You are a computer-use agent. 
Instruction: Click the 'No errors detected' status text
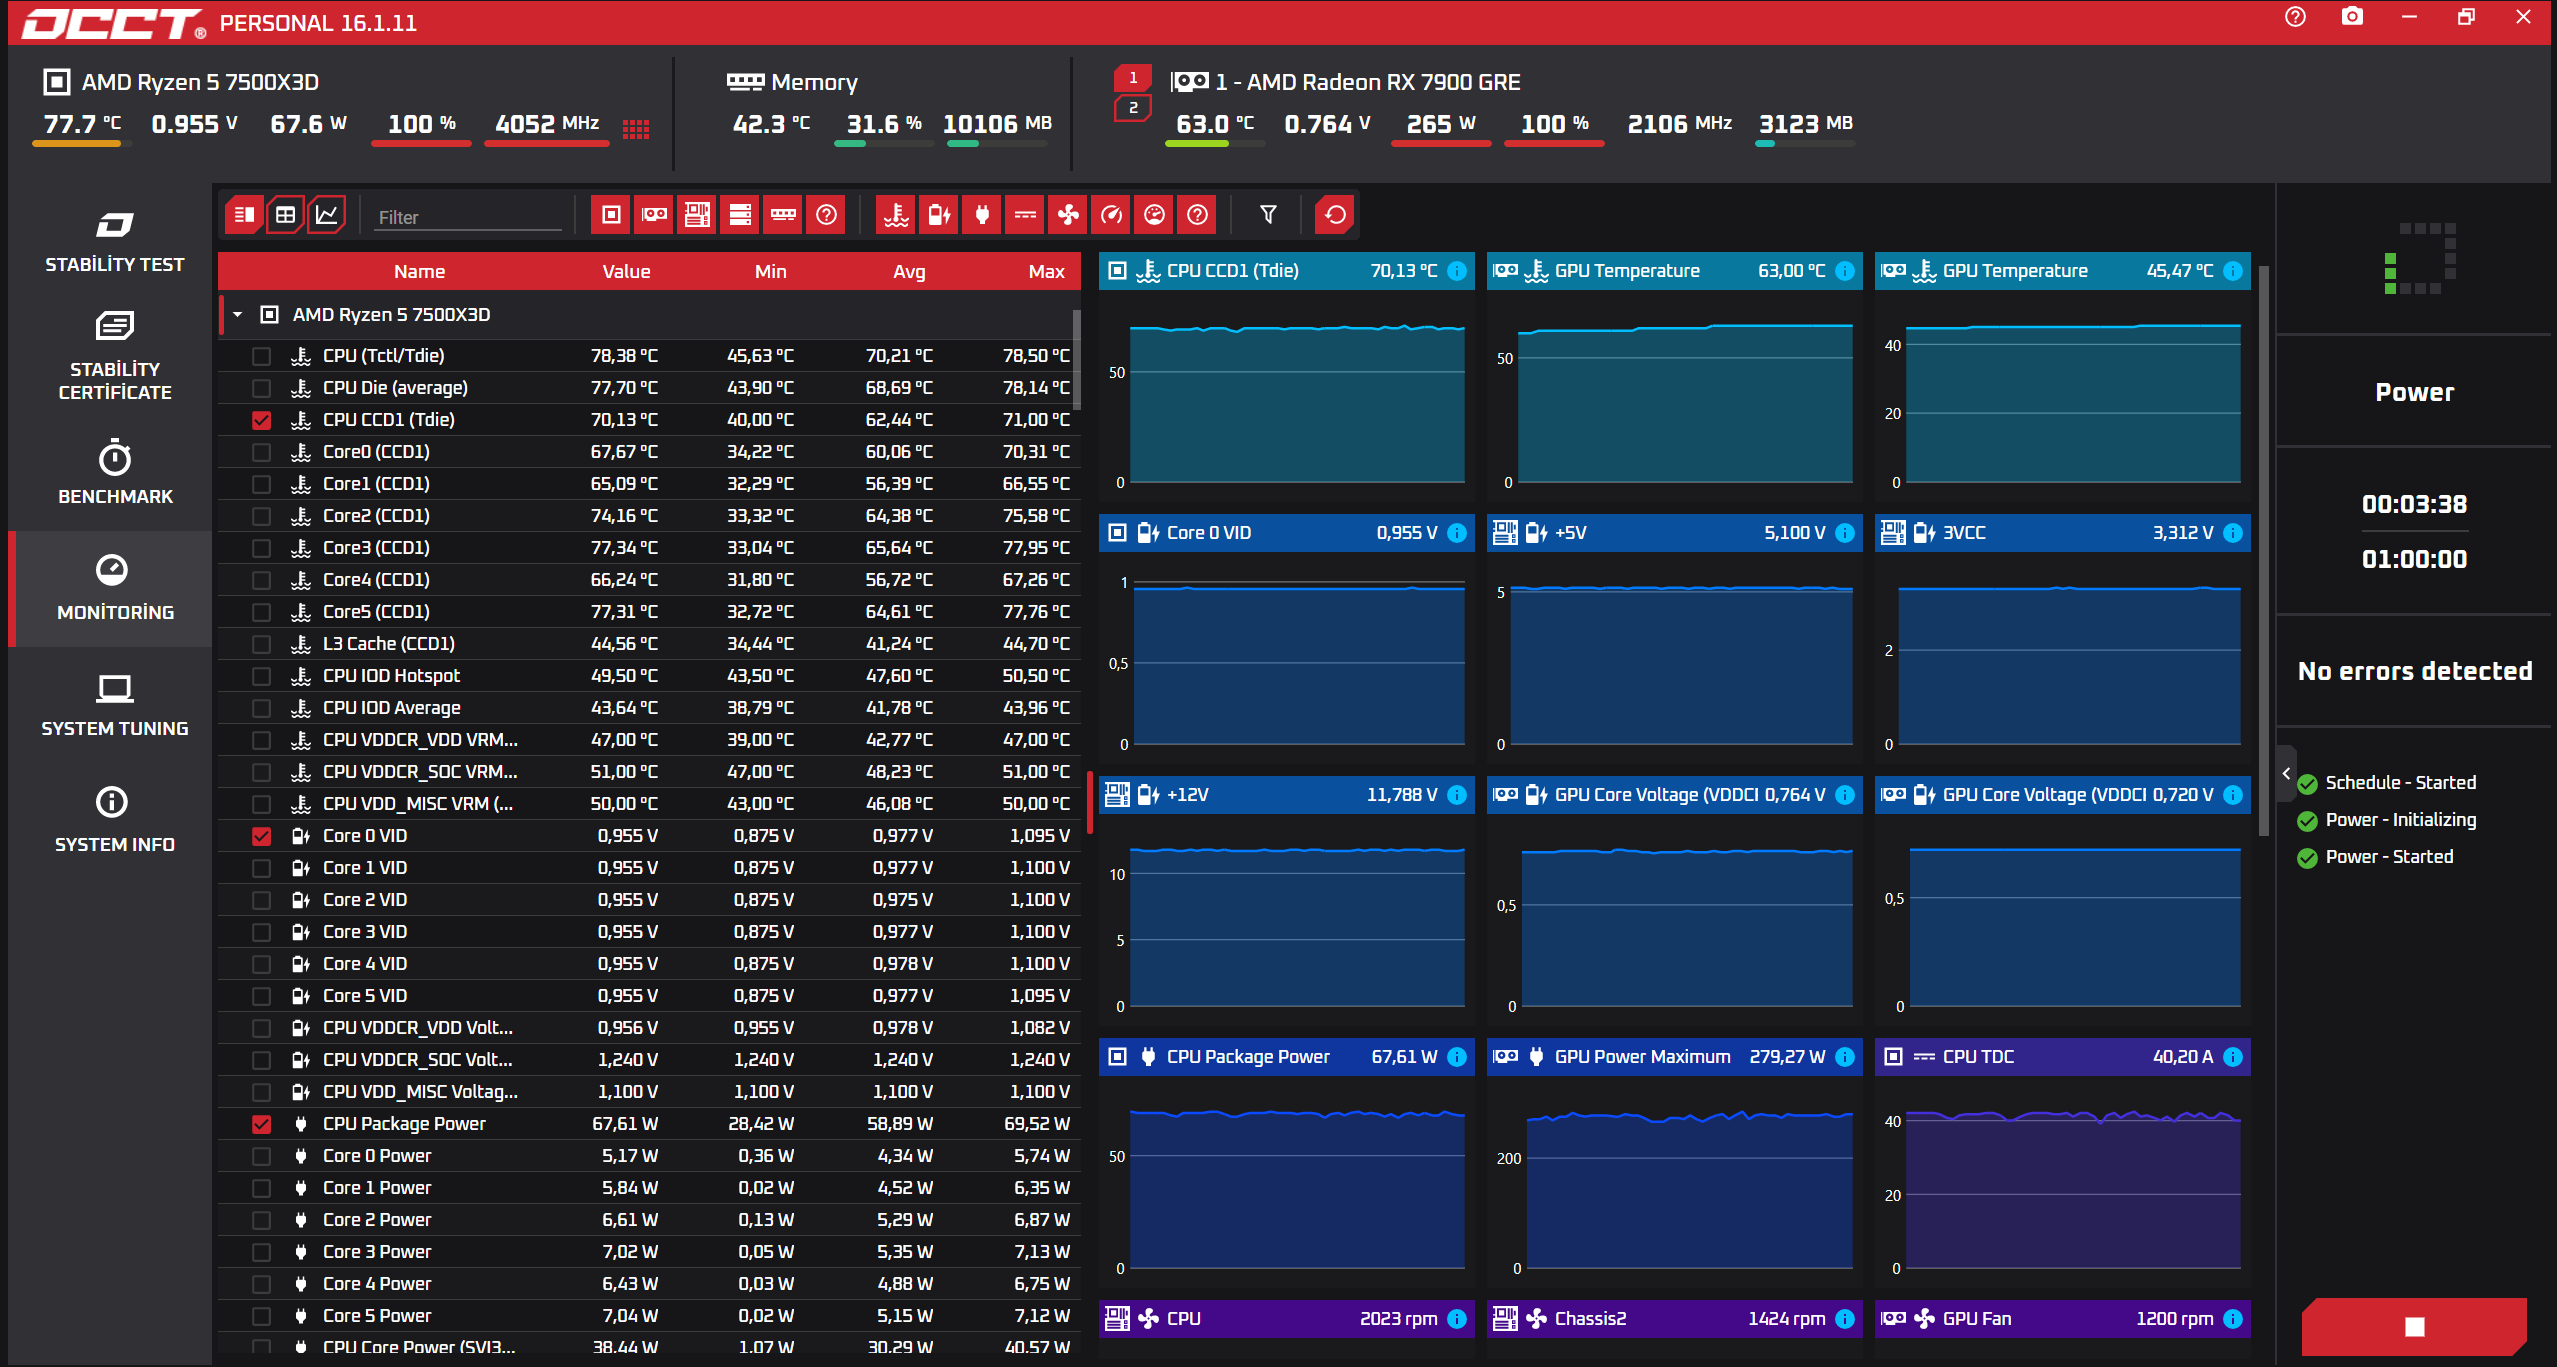(x=2415, y=671)
